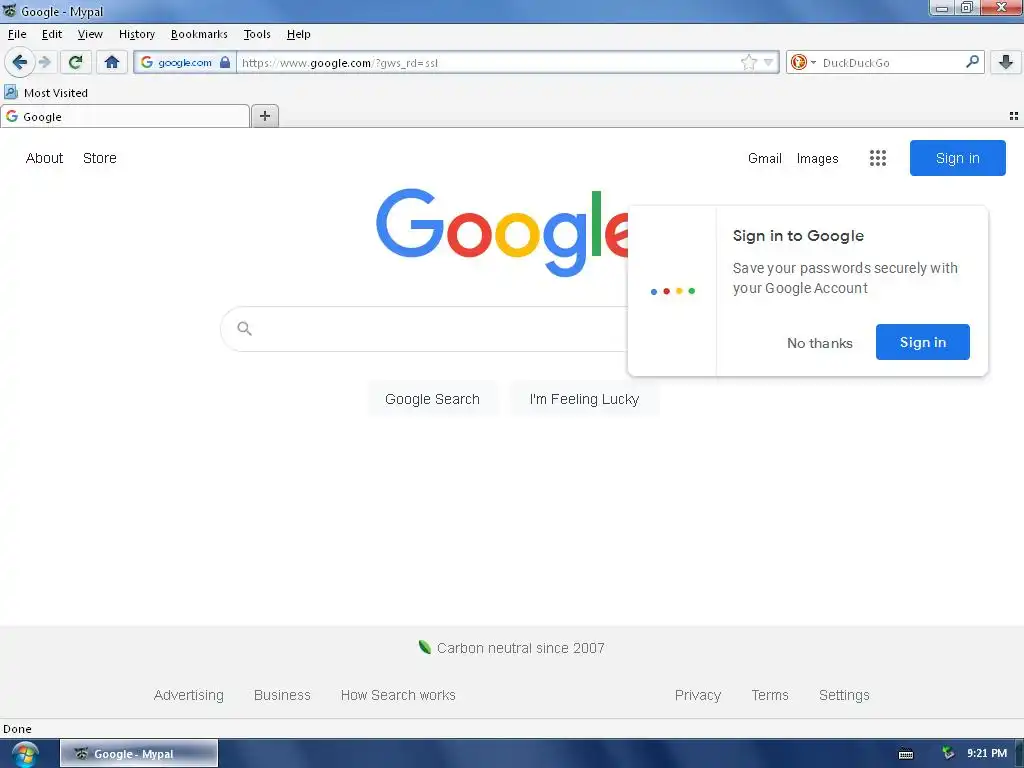Click the top-right Sign in button

pos(957,158)
